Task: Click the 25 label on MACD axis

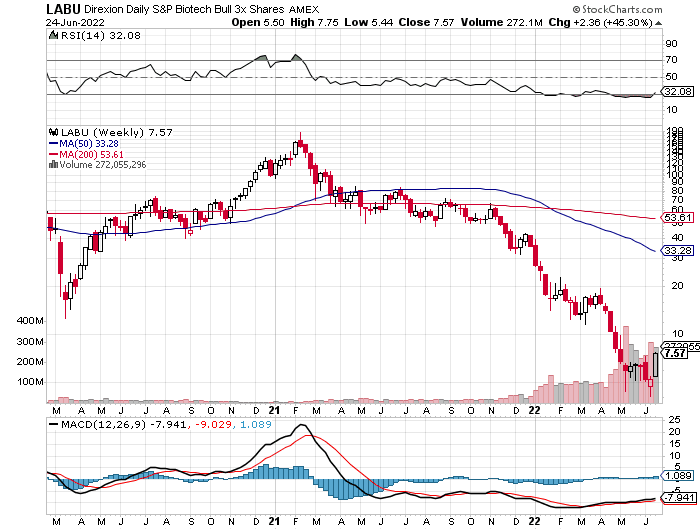Action: [x=674, y=420]
